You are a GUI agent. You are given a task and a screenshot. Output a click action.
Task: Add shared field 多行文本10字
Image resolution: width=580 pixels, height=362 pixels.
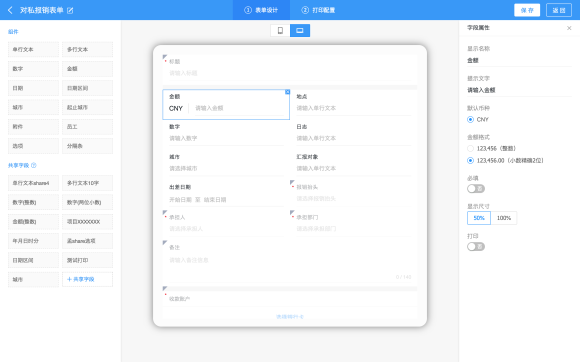(87, 183)
